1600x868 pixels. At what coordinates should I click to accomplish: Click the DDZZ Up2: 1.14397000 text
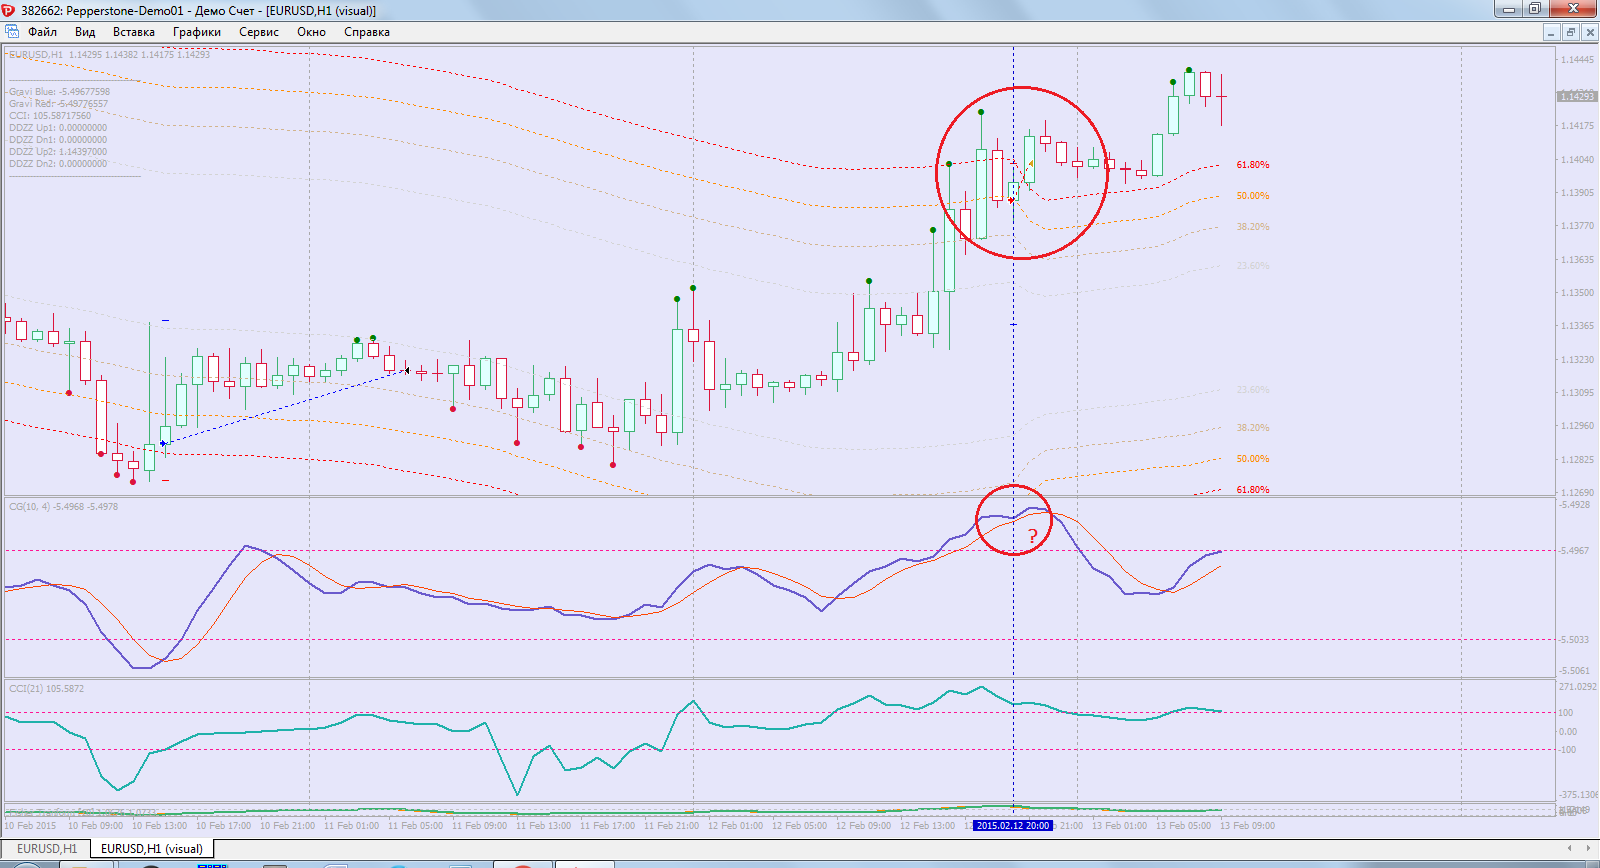pos(58,152)
